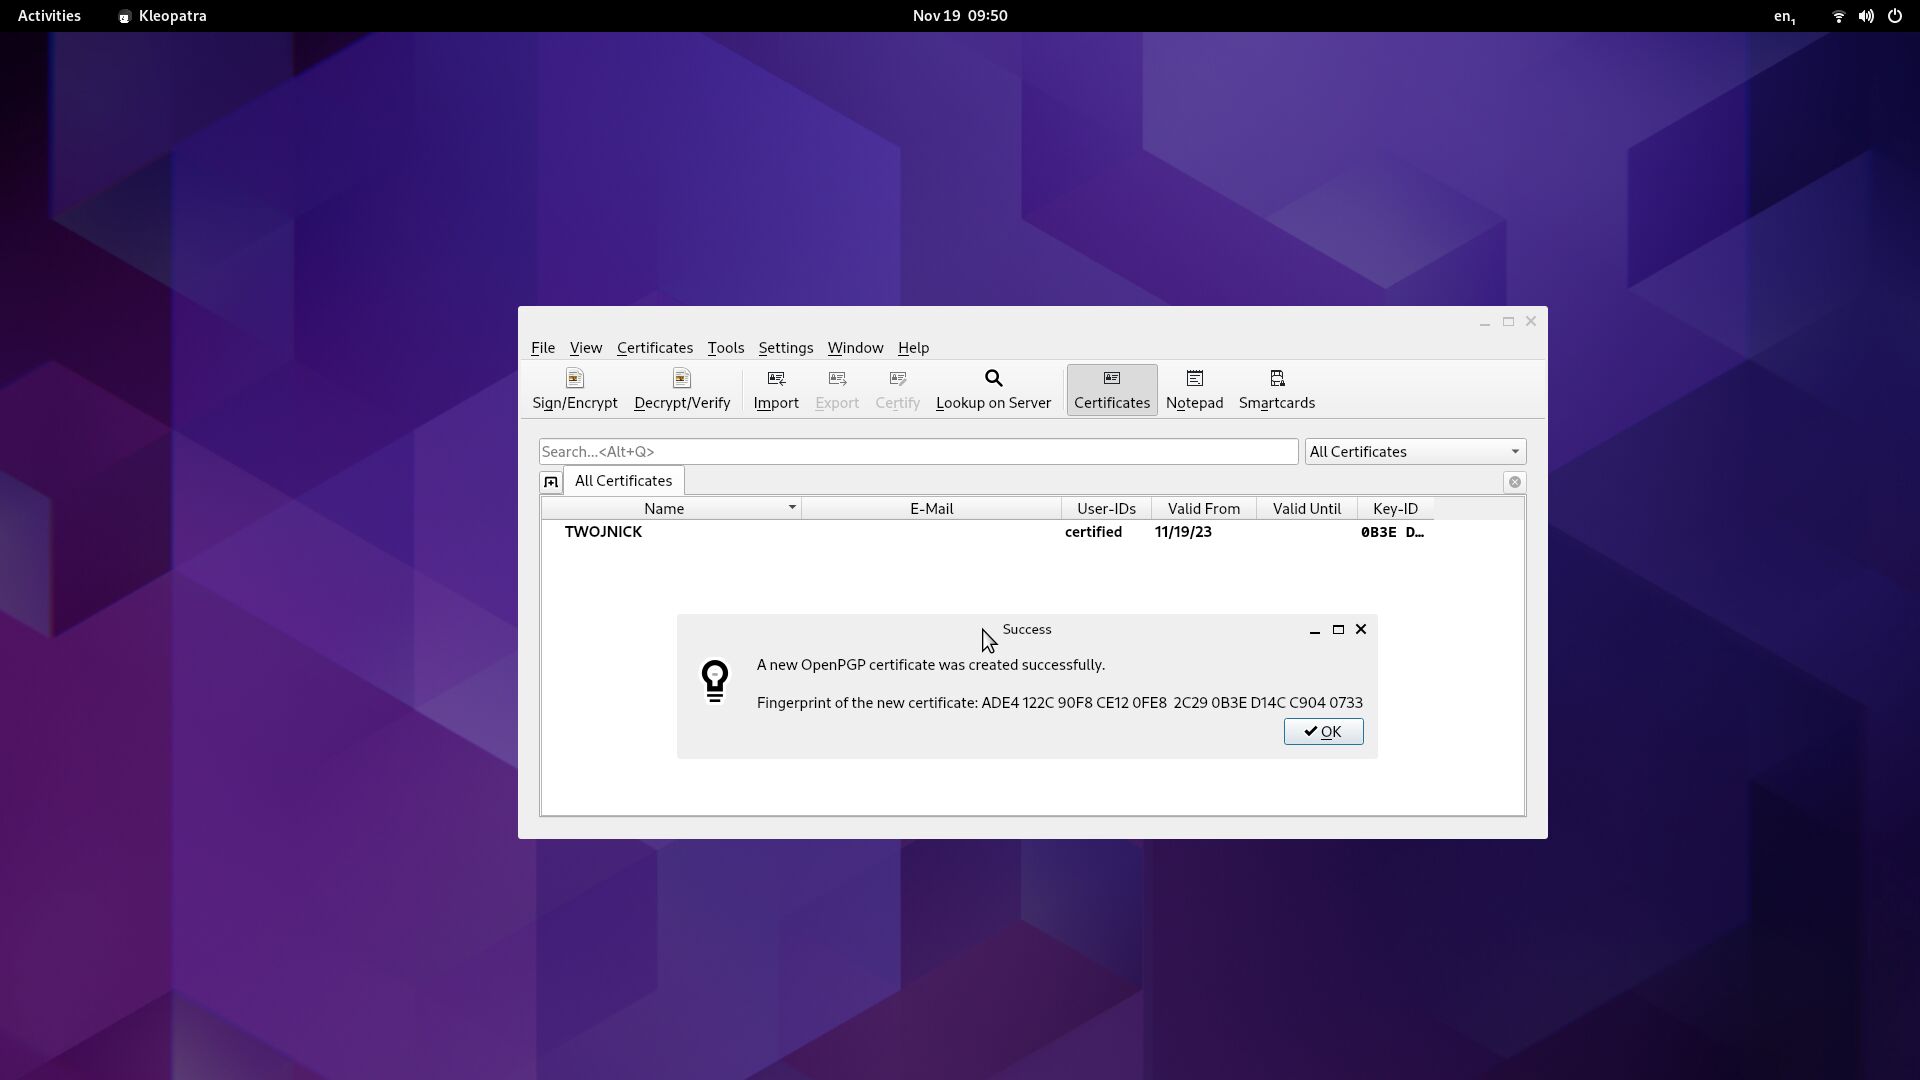Click the close tab icon at right
Viewport: 1920px width, 1080px height.
click(x=1514, y=482)
